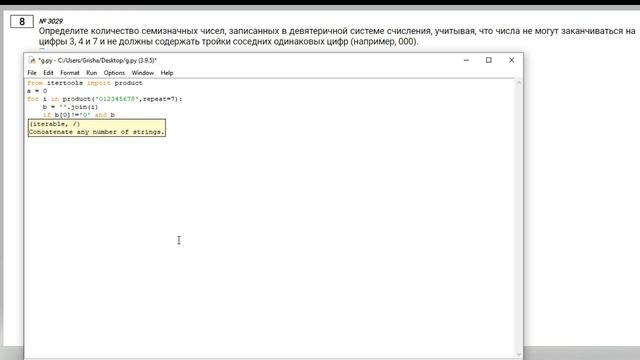Click the 'for i in product' loop line

point(105,99)
